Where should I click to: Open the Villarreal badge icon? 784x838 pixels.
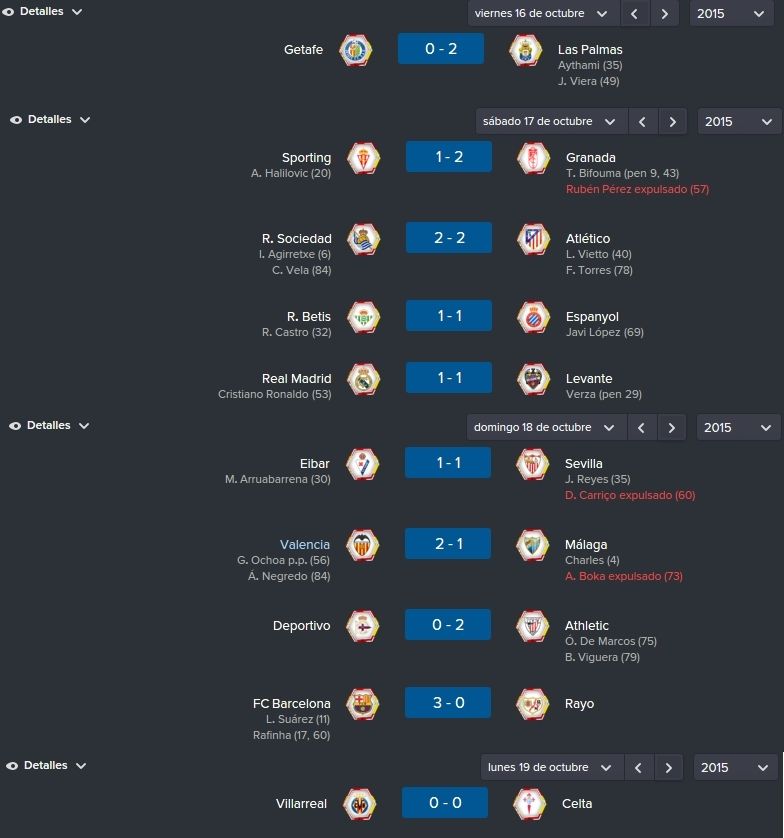[360, 804]
